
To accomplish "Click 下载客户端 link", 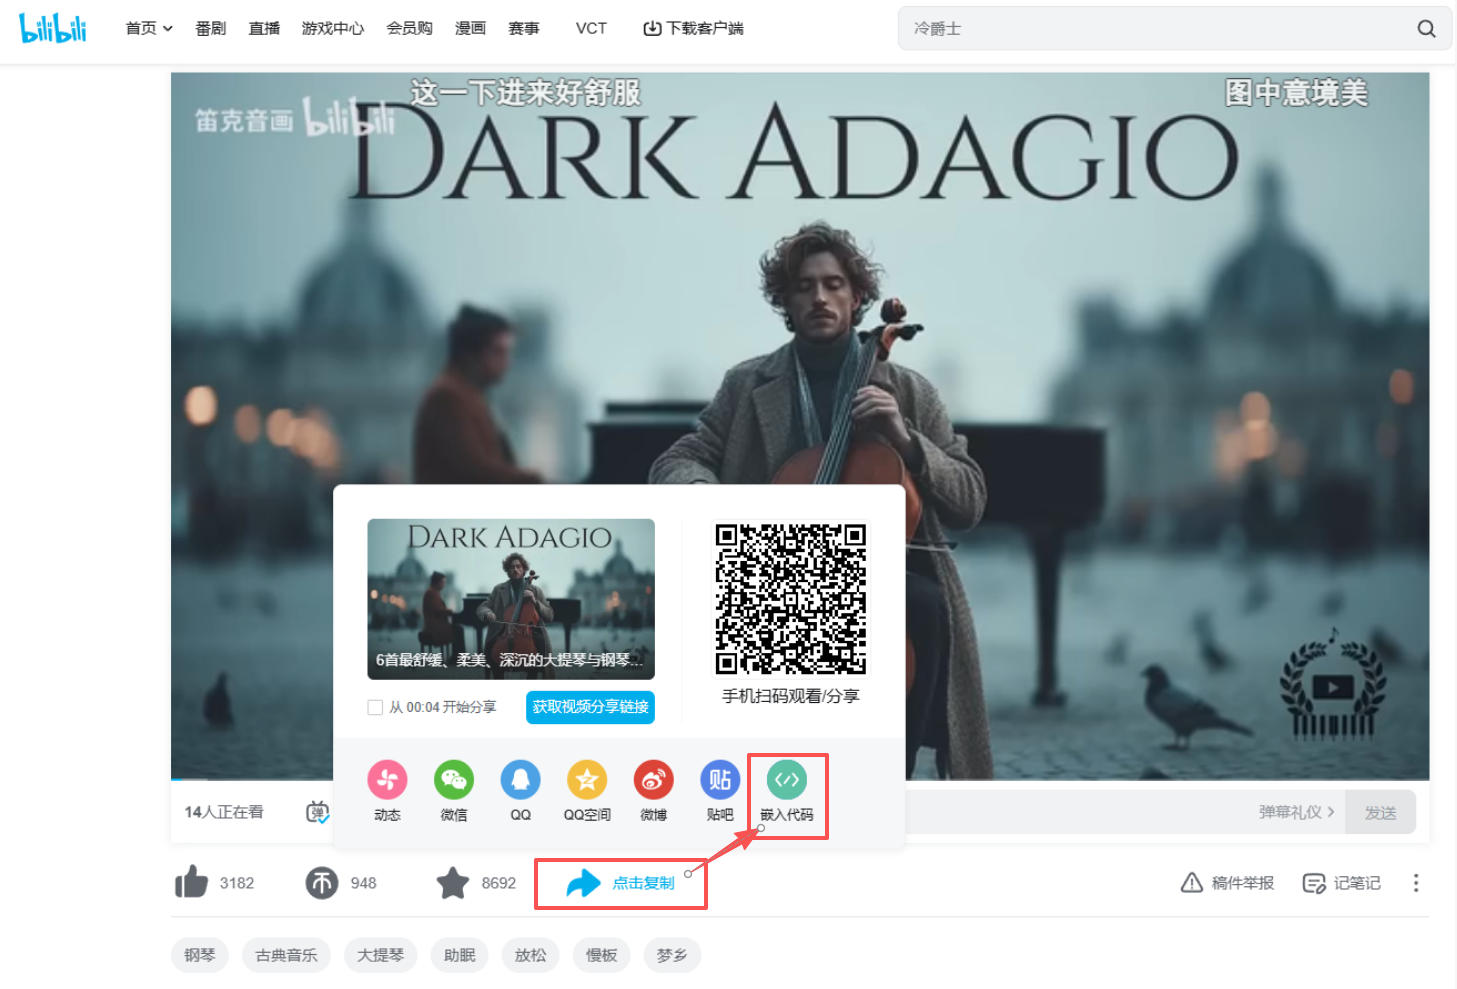I will 693,29.
